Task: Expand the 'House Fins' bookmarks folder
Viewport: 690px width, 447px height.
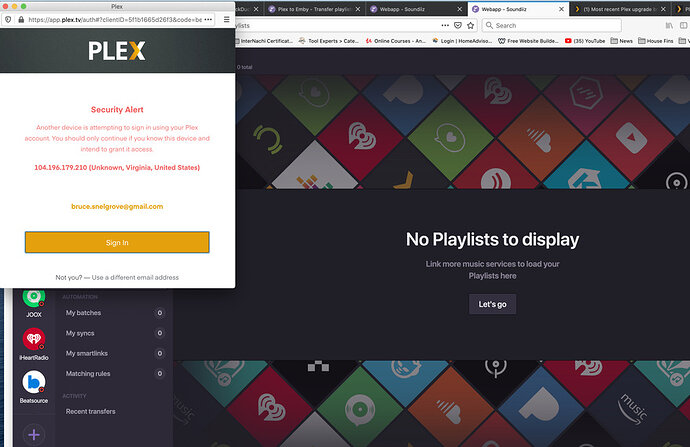Action: pyautogui.click(x=656, y=41)
